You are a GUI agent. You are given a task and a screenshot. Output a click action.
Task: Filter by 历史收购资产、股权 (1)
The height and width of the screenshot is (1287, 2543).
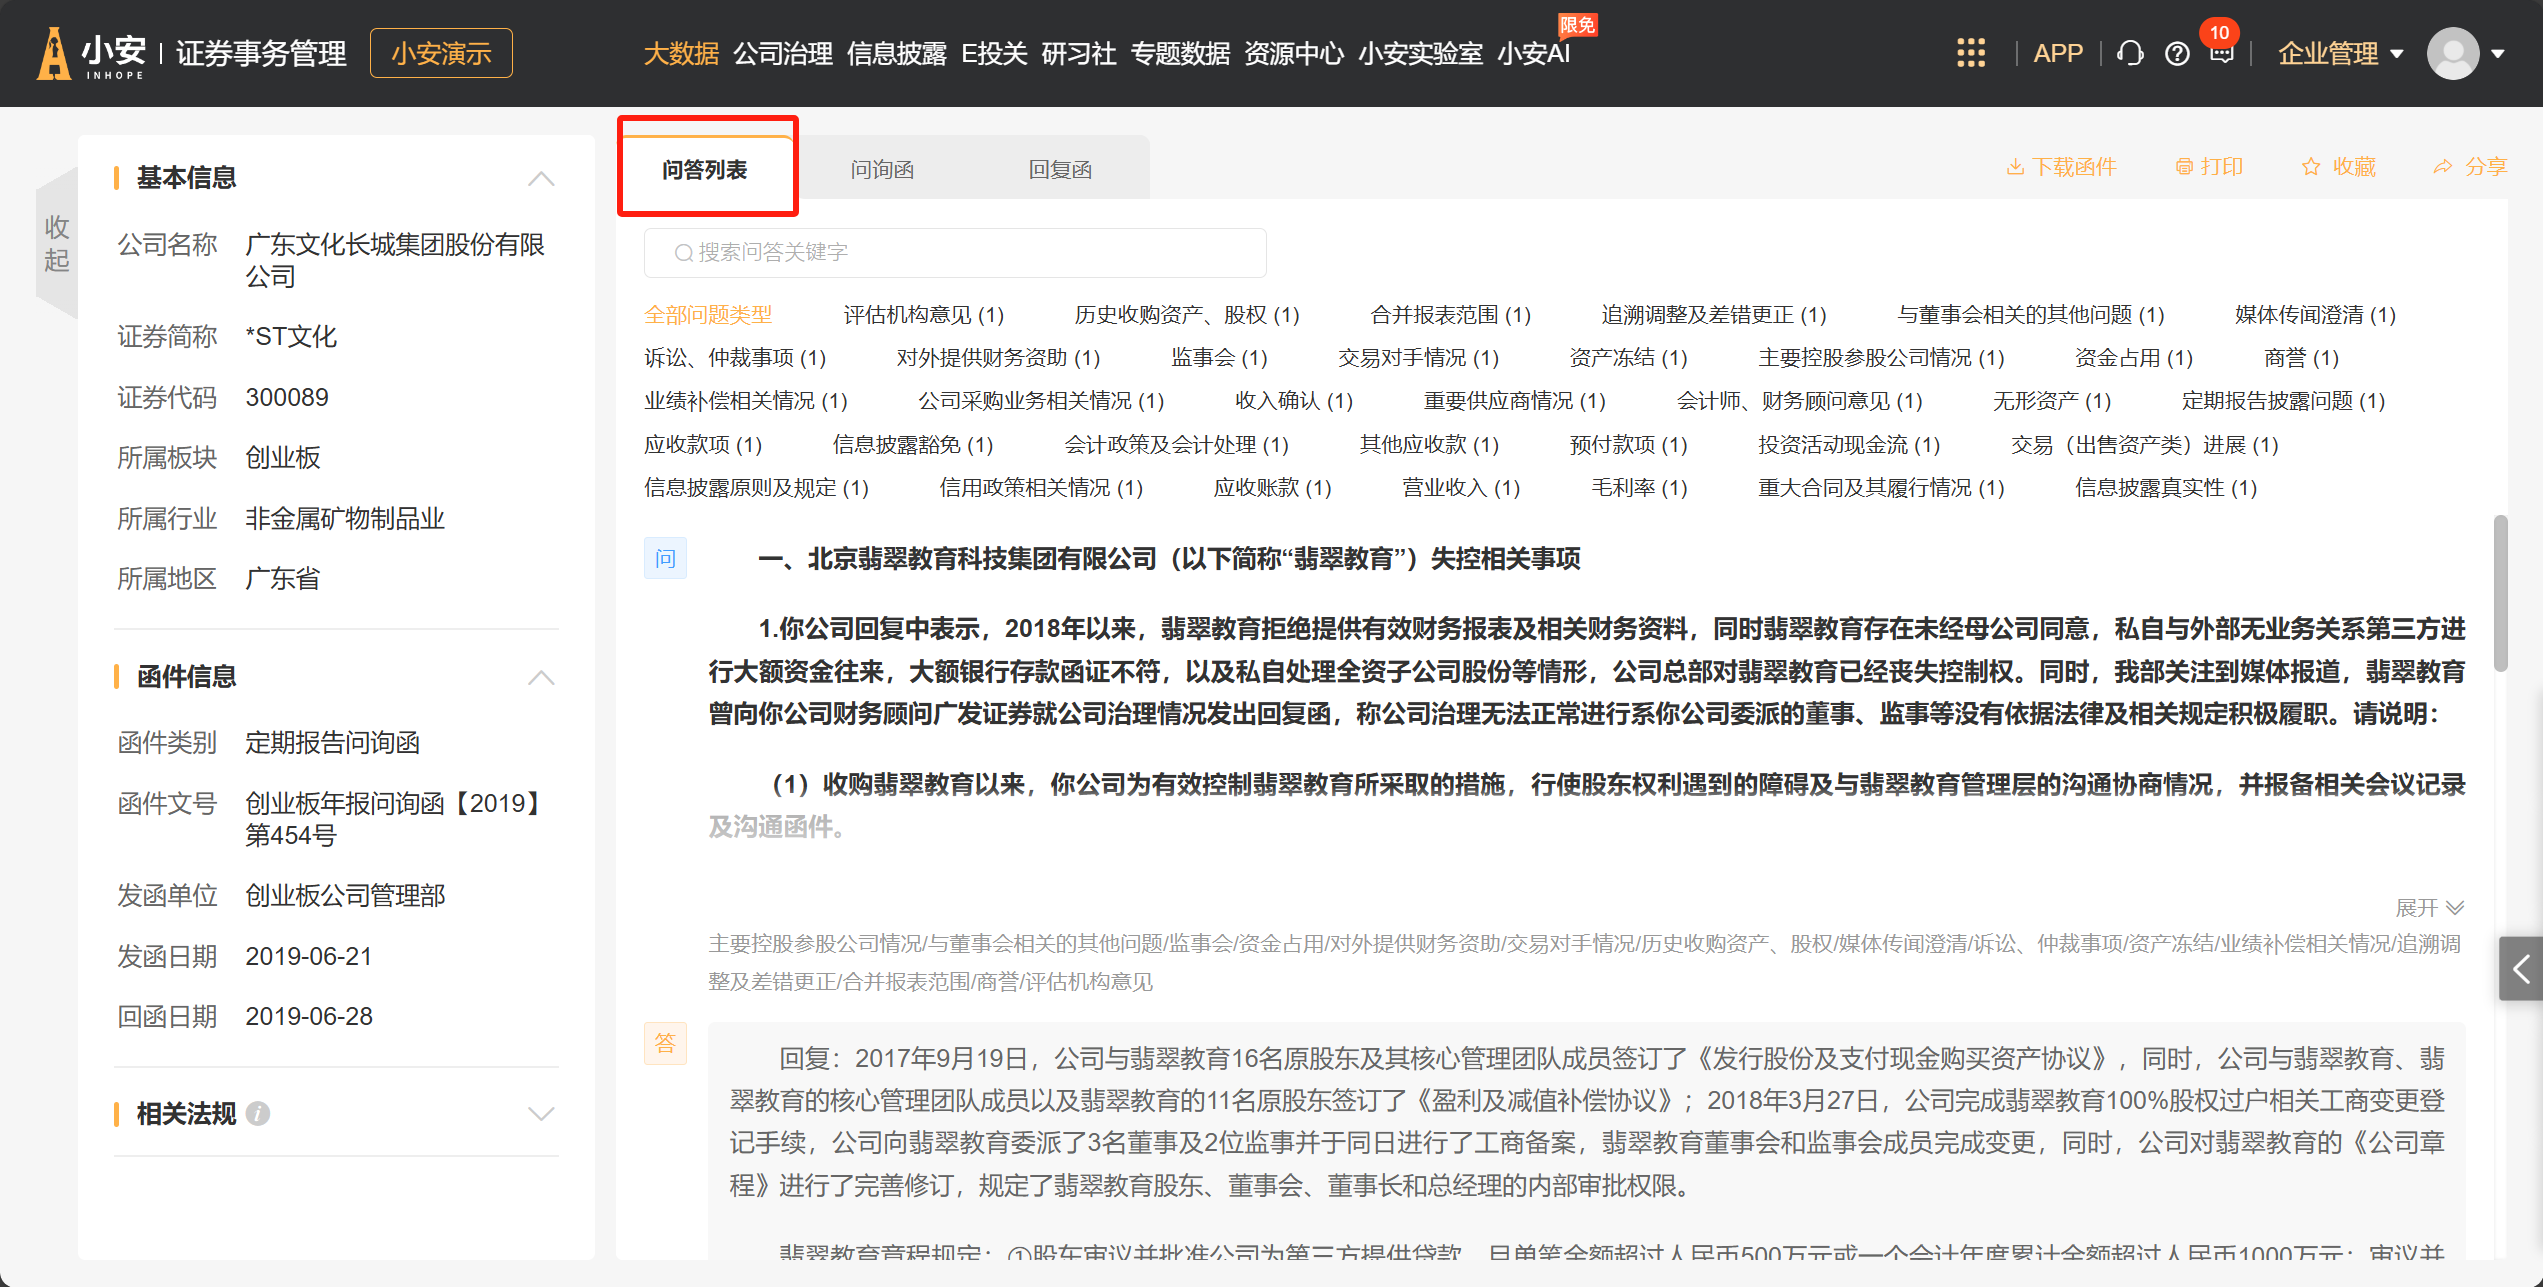click(x=1186, y=315)
